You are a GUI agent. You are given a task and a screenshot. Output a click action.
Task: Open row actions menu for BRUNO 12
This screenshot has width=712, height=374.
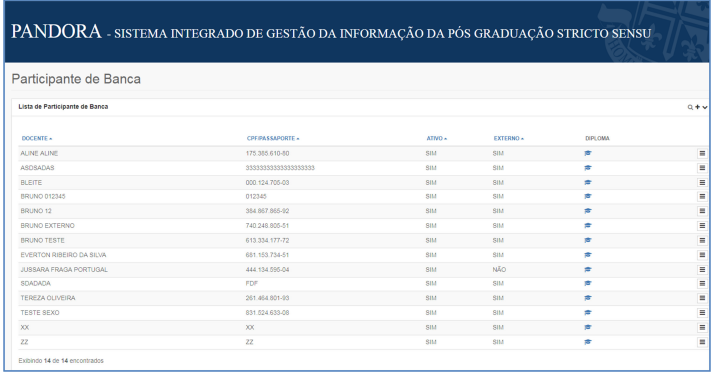click(x=702, y=212)
